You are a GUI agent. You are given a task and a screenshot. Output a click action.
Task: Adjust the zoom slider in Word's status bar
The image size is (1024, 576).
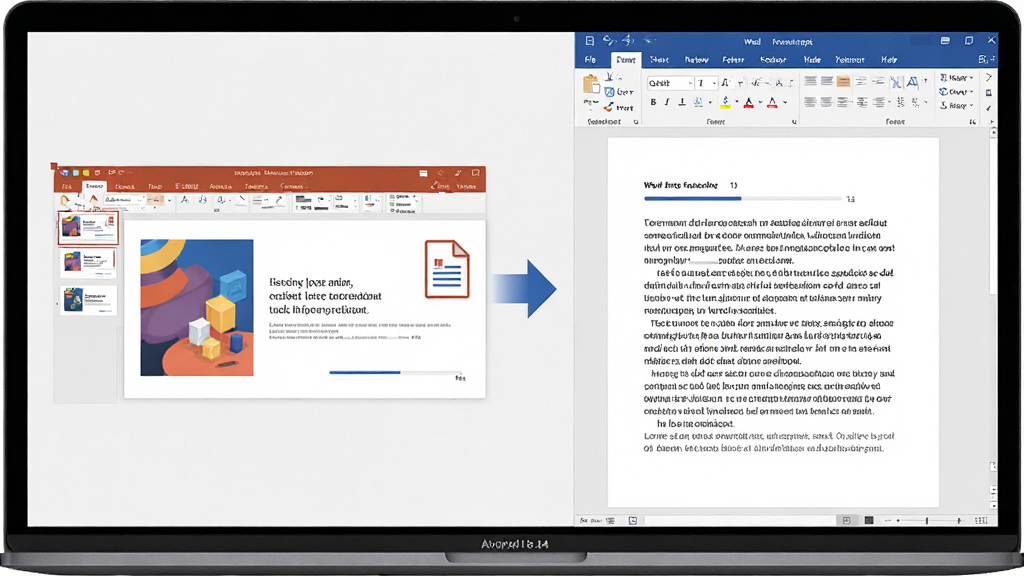tap(927, 520)
